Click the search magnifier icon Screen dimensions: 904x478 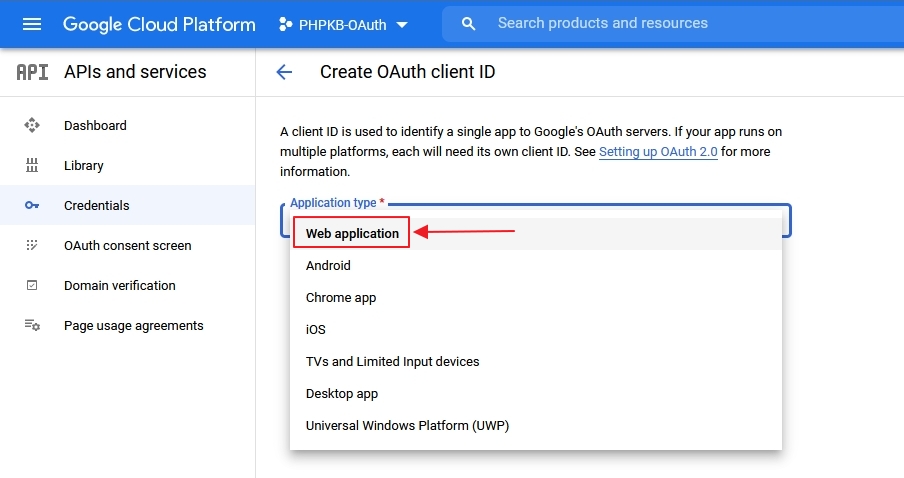(469, 24)
